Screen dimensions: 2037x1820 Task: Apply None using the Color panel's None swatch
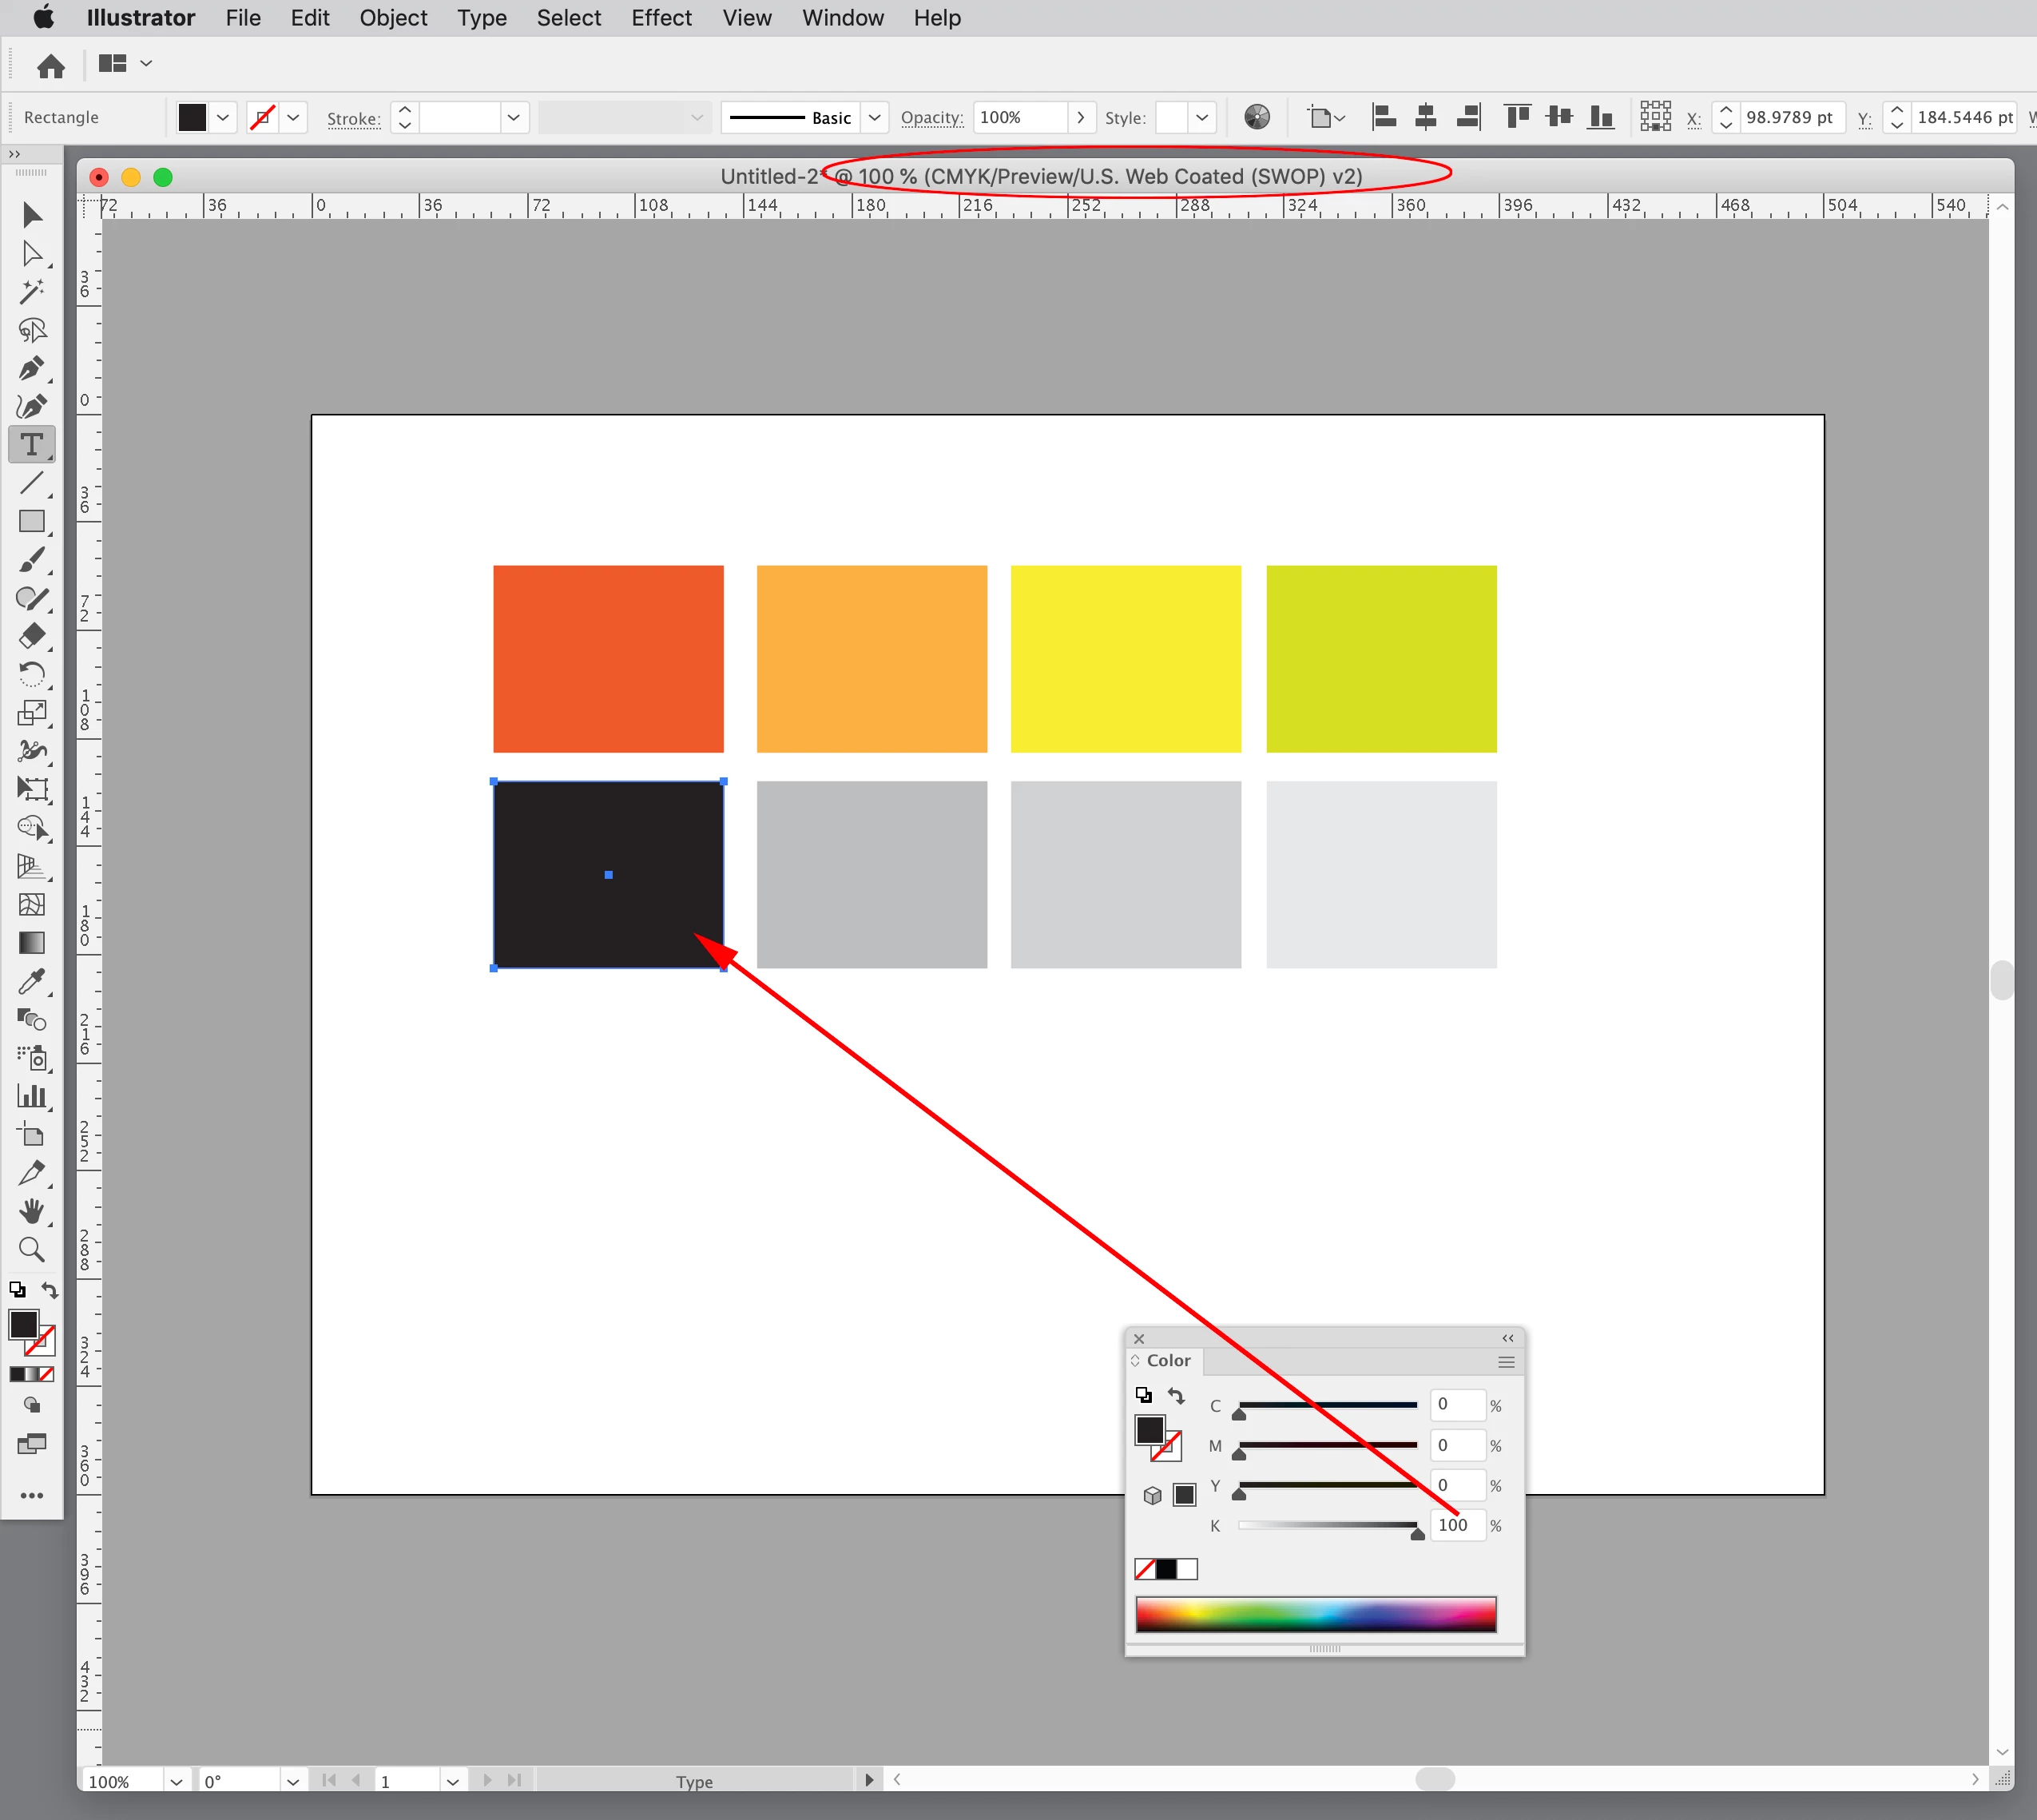tap(1145, 1569)
